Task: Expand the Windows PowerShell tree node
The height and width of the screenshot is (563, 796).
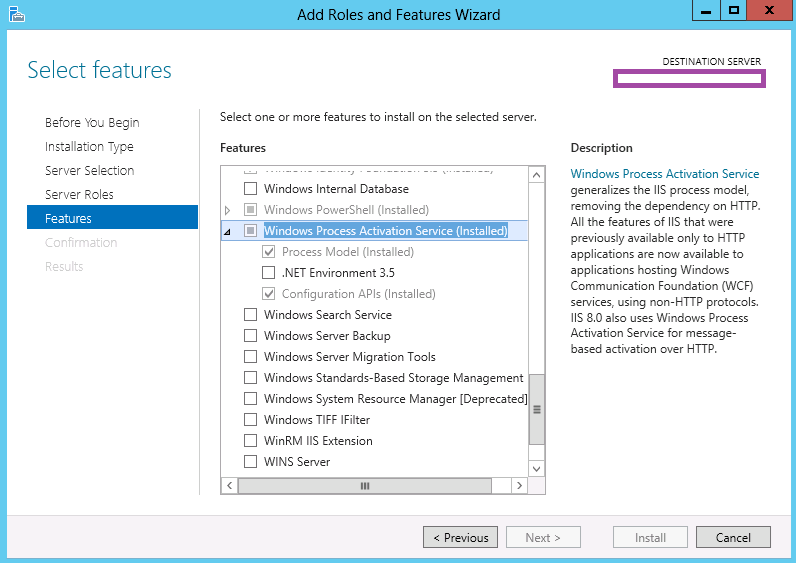Action: point(227,210)
